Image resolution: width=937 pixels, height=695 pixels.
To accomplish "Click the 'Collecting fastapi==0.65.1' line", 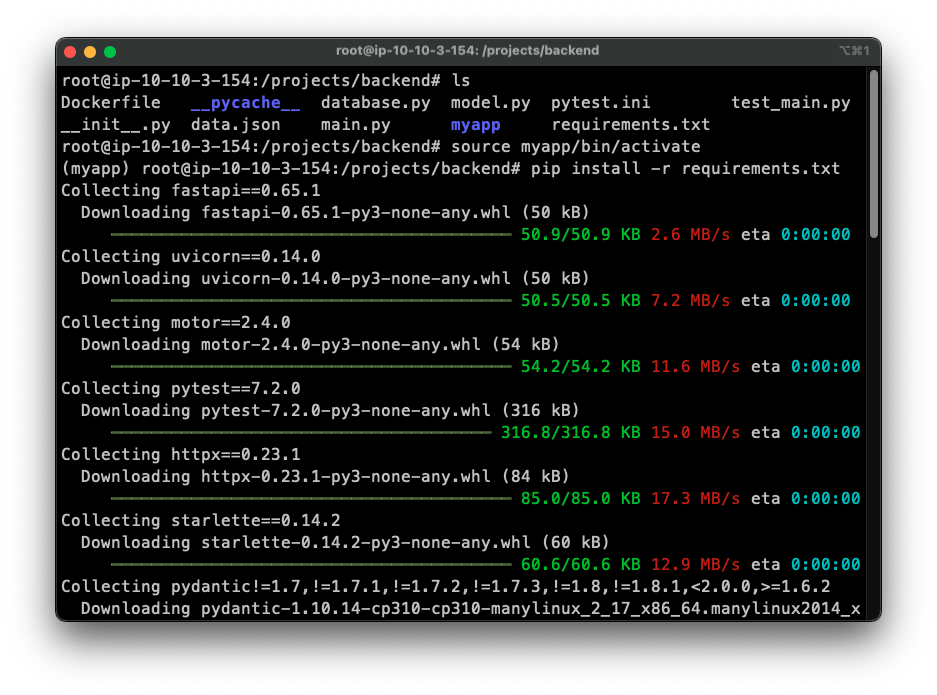I will 190,191.
